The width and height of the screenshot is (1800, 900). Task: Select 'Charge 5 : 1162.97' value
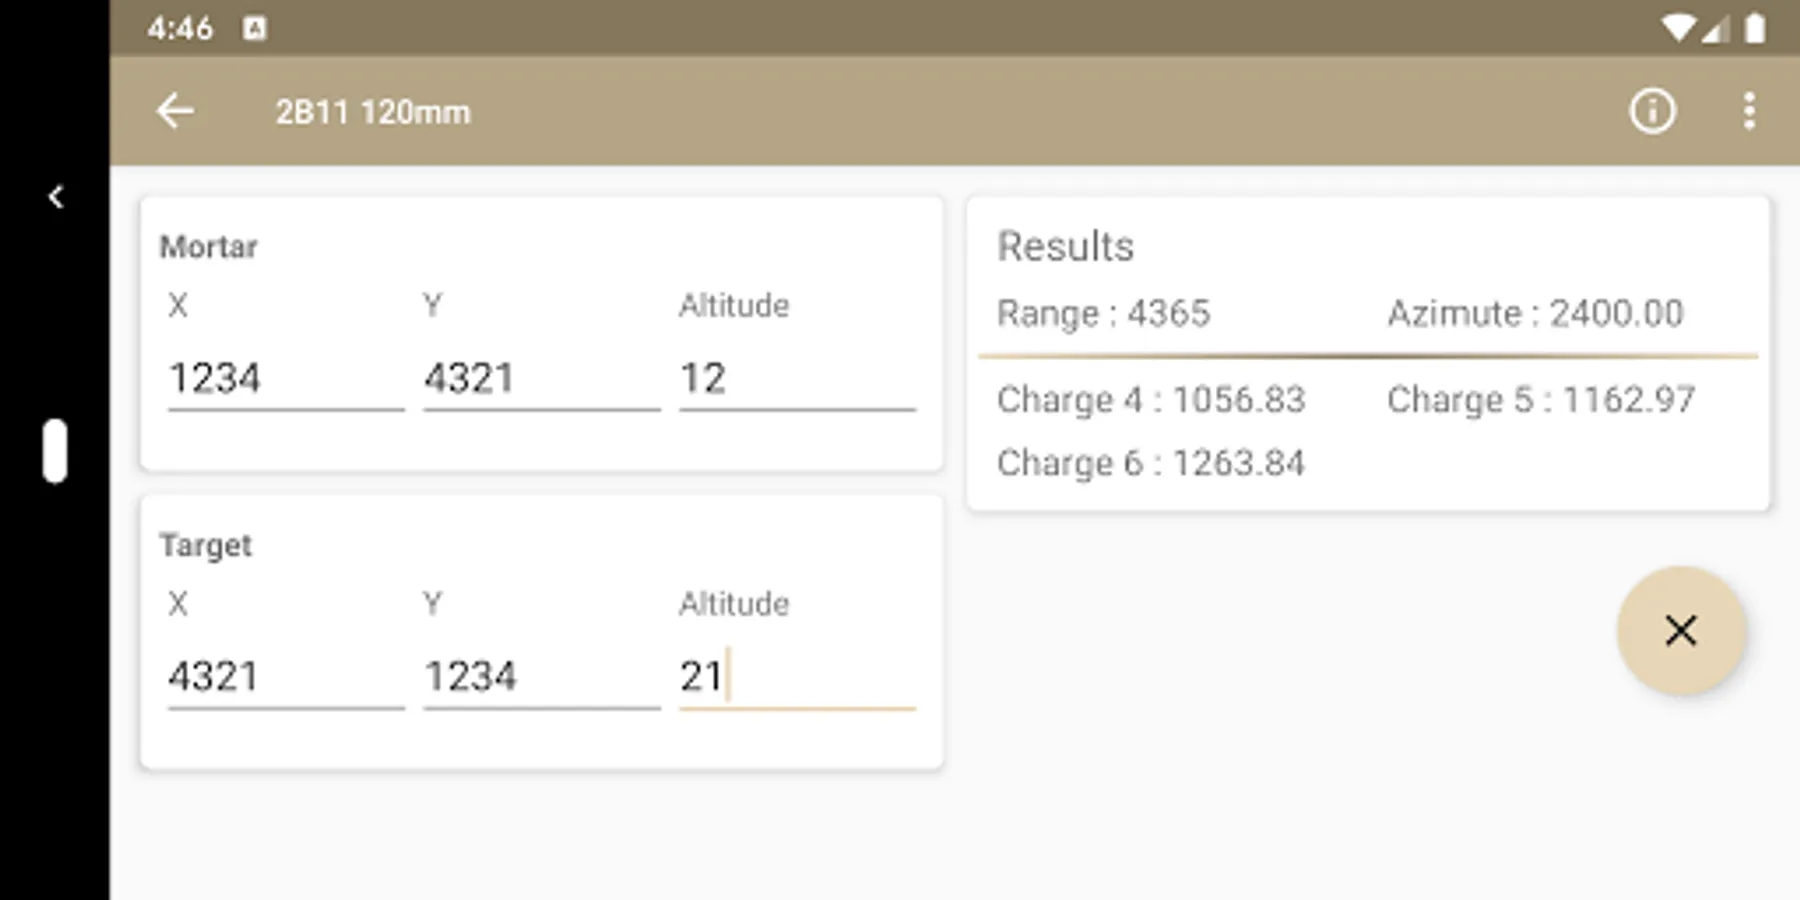tap(1541, 400)
